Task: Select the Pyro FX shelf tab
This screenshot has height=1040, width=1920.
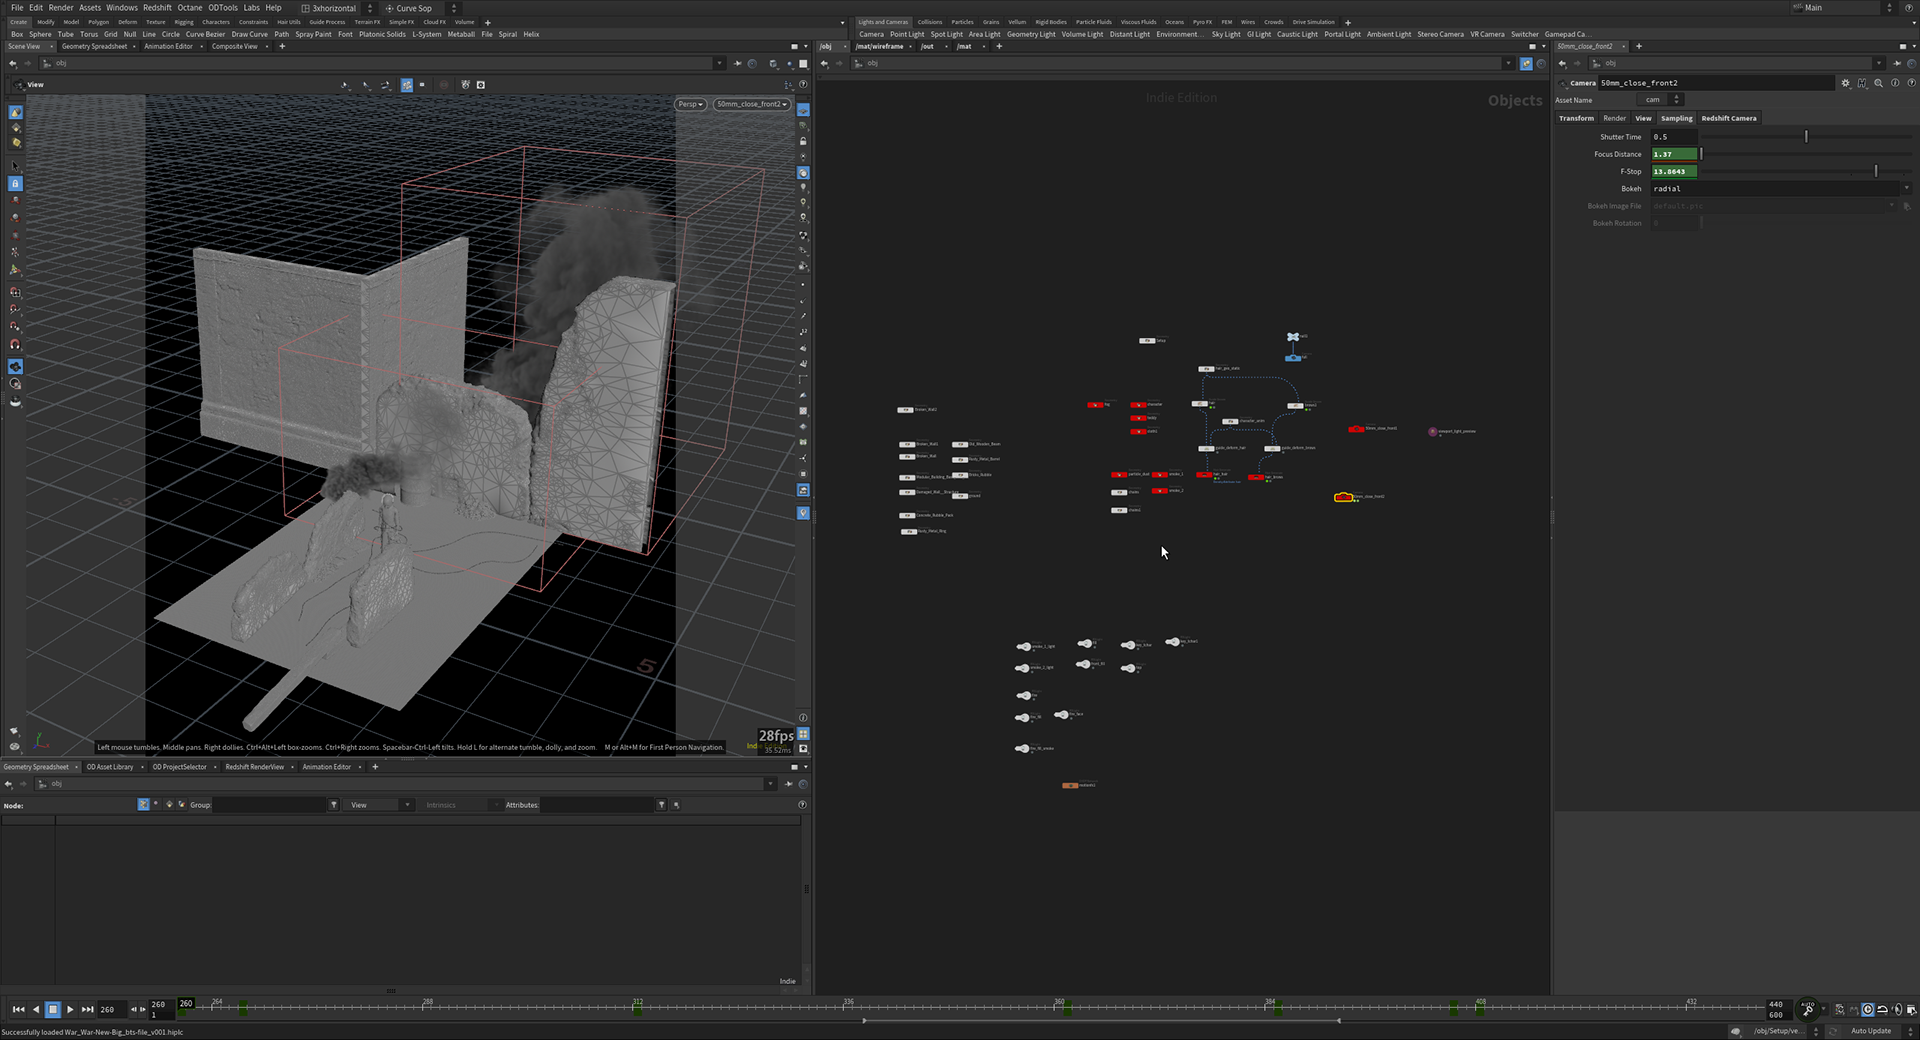Action: pos(1202,22)
